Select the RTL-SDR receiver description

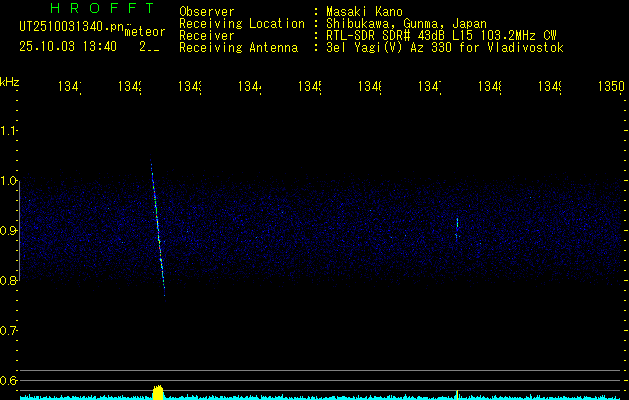pyautogui.click(x=441, y=36)
